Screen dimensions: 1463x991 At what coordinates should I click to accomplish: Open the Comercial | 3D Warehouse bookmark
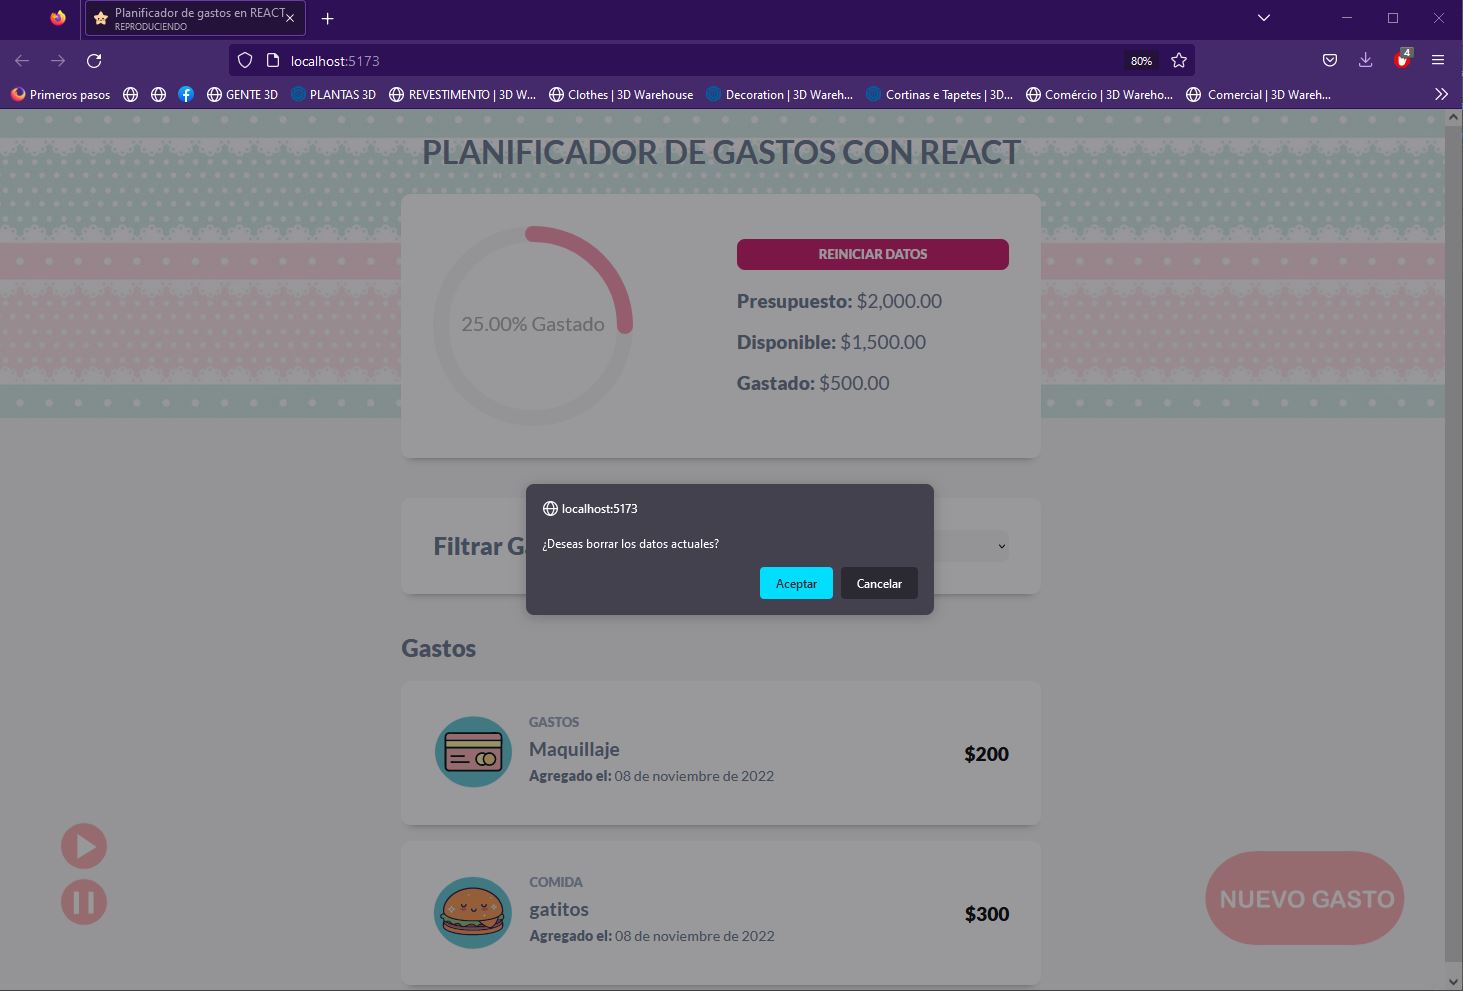pyautogui.click(x=1258, y=94)
